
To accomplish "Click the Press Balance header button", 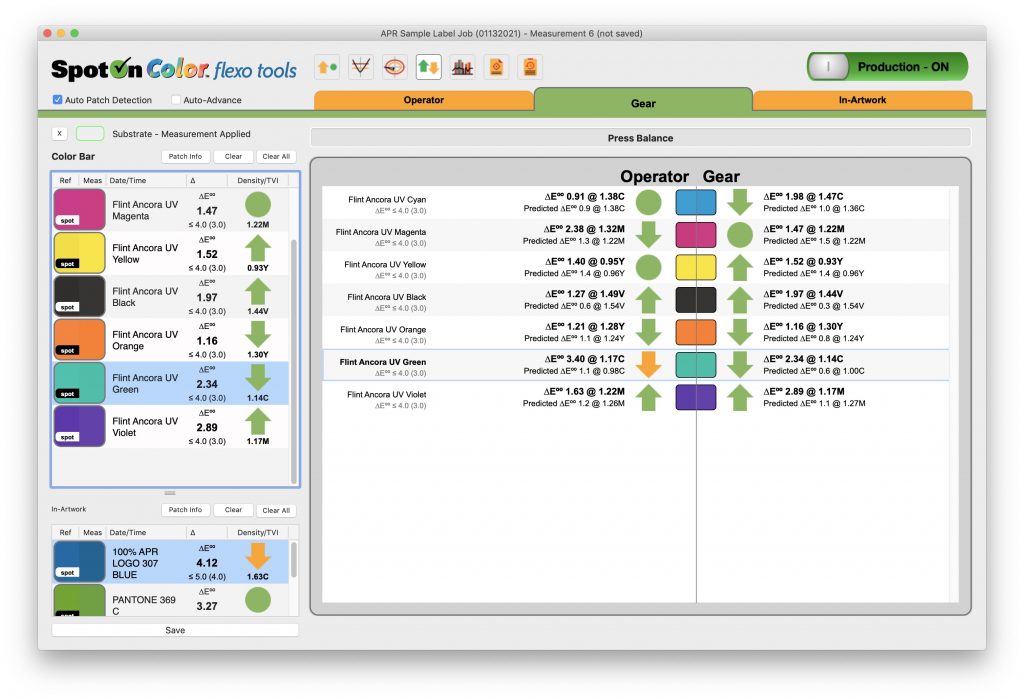I will tap(640, 138).
